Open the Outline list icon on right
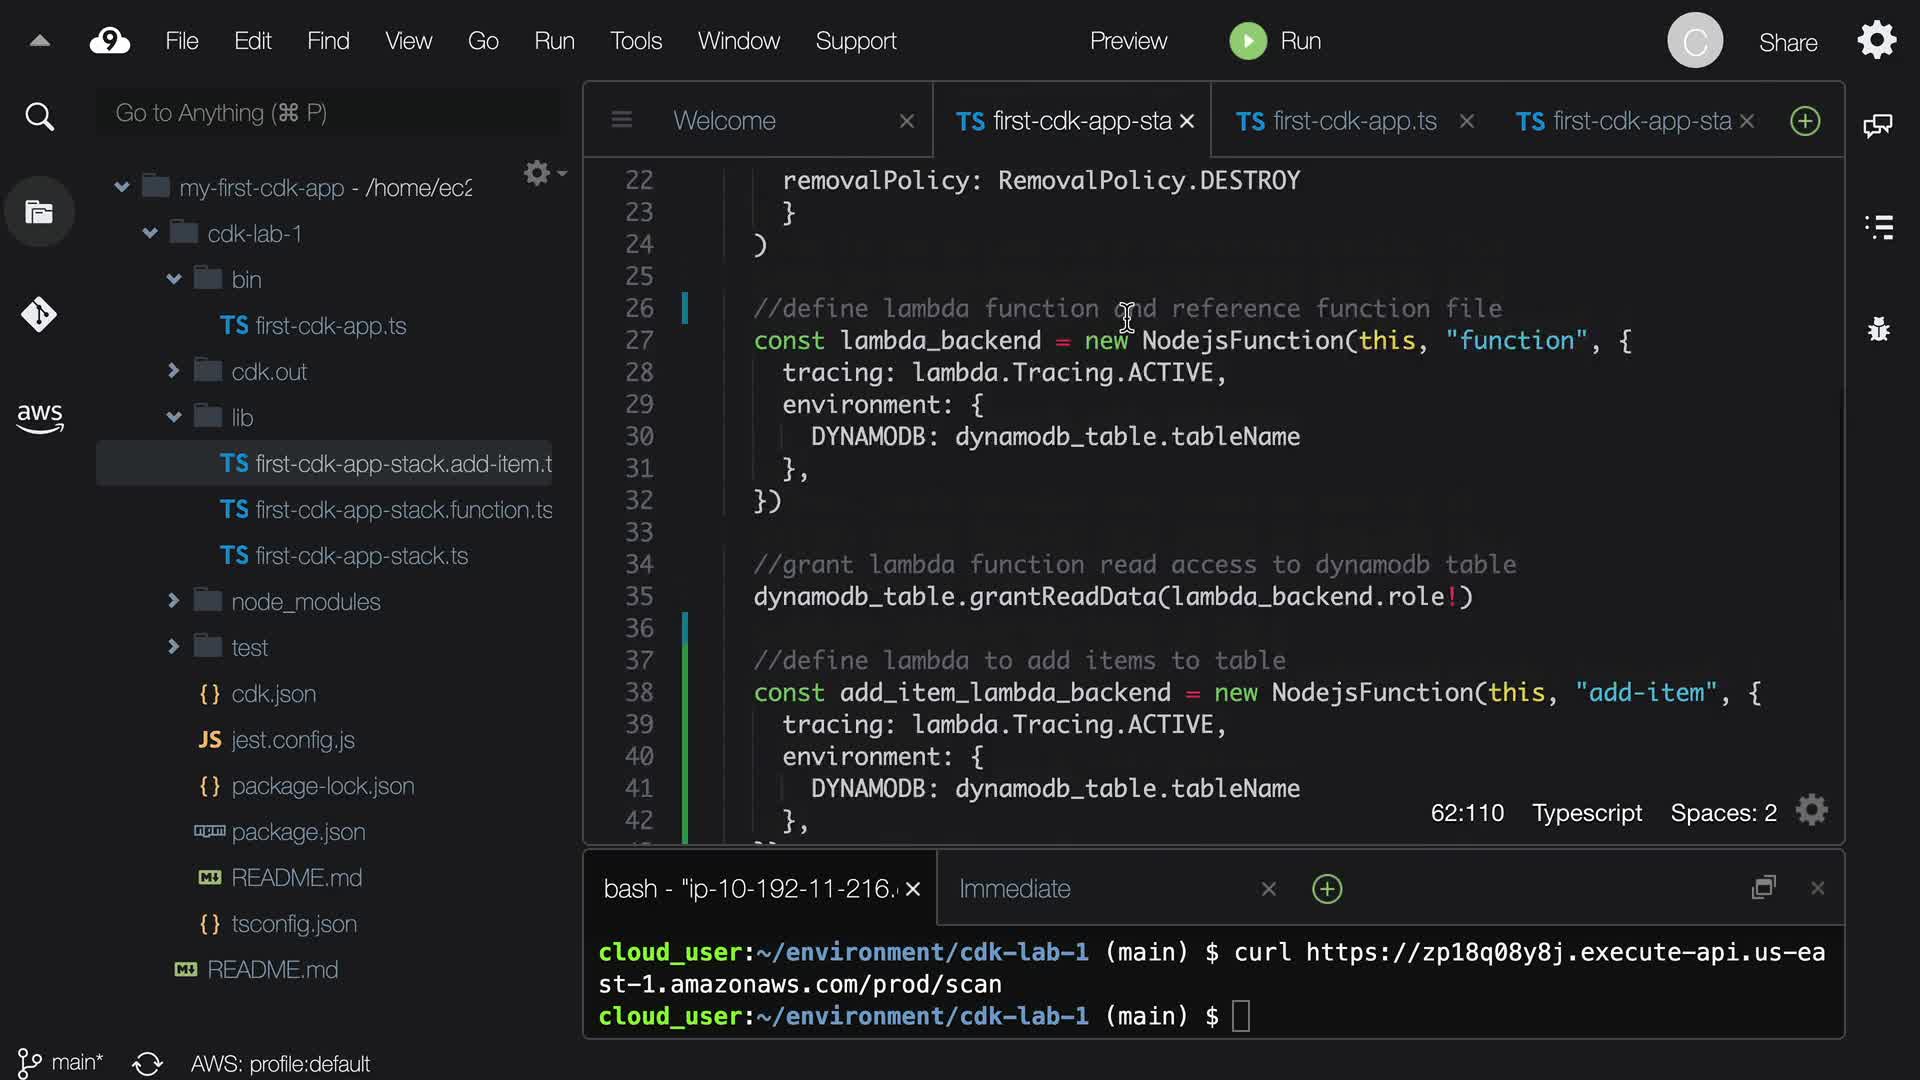 [x=1879, y=227]
